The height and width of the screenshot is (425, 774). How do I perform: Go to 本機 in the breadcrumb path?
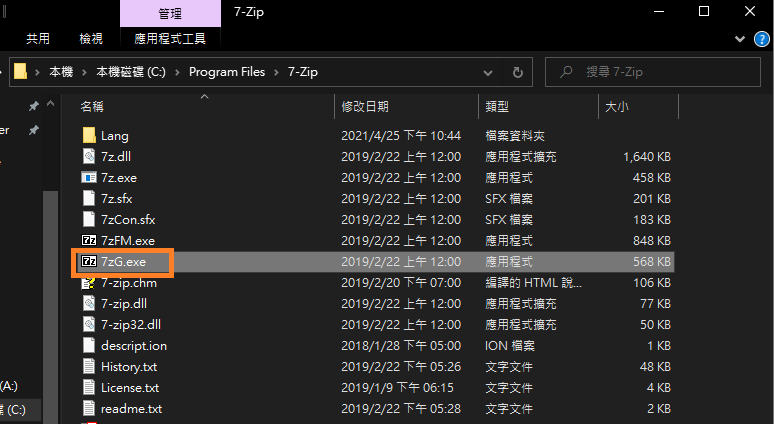[x=61, y=72]
